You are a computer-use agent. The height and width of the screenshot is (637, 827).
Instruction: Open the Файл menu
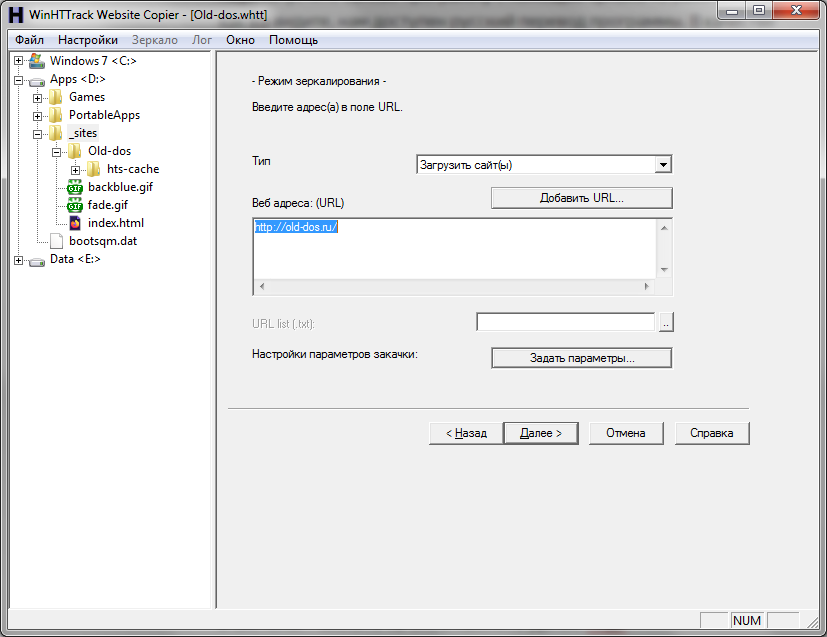coord(30,40)
